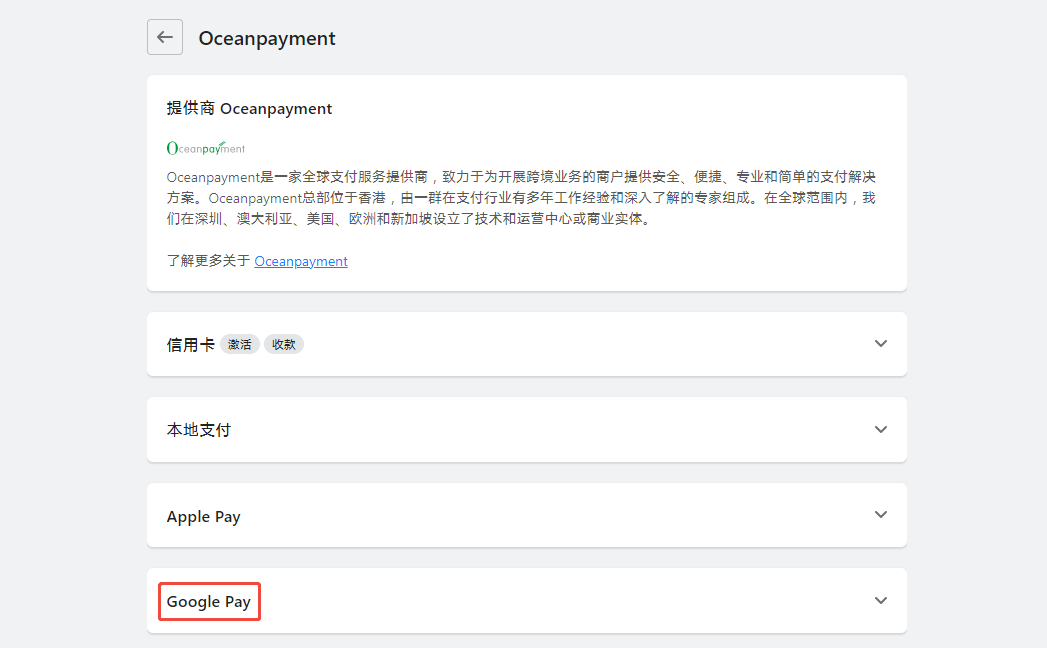Viewport: 1047px width, 648px height.
Task: Click the back arrow button
Action: [165, 38]
